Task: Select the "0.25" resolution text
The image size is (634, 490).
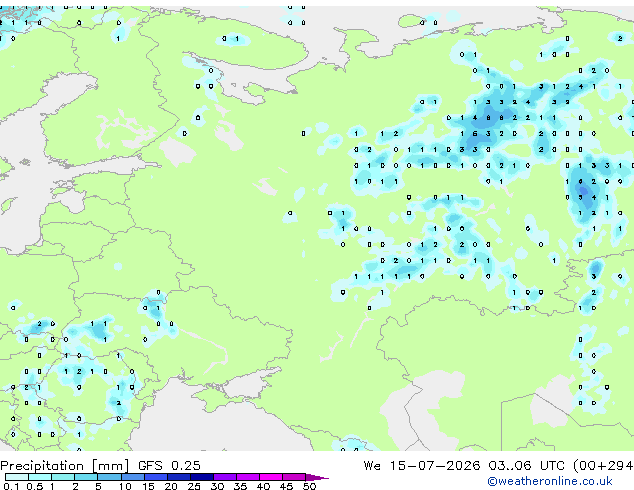Action: click(x=186, y=466)
